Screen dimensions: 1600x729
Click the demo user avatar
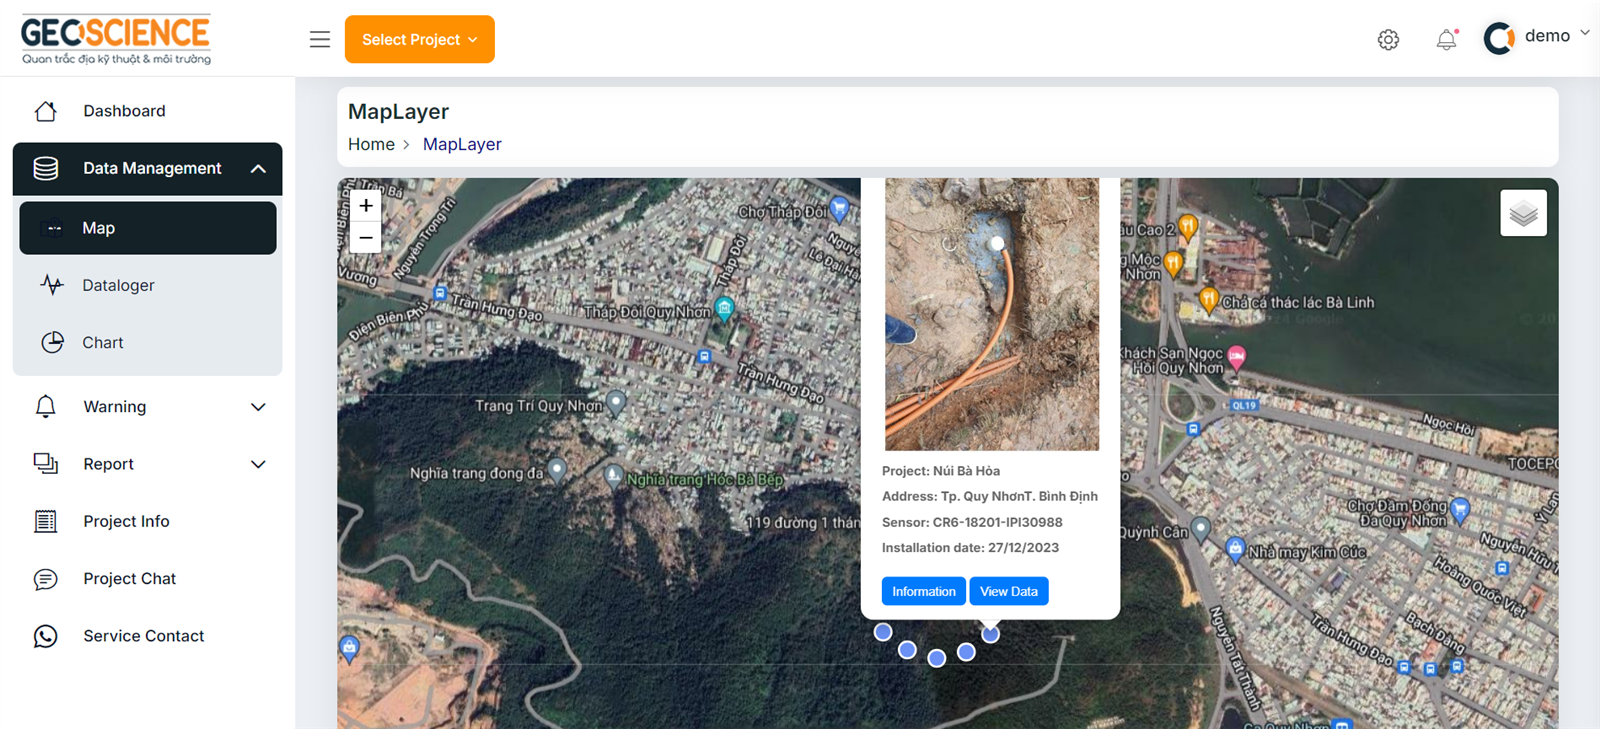[1499, 38]
